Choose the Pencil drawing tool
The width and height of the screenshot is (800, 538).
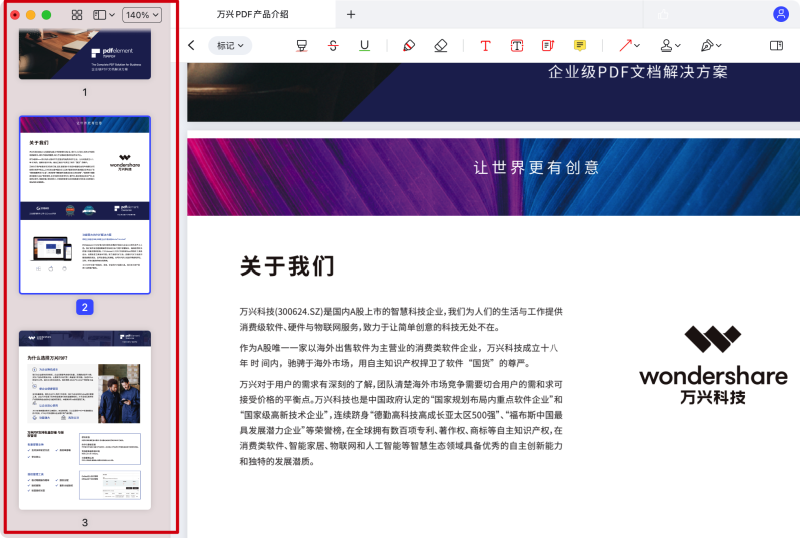point(409,45)
